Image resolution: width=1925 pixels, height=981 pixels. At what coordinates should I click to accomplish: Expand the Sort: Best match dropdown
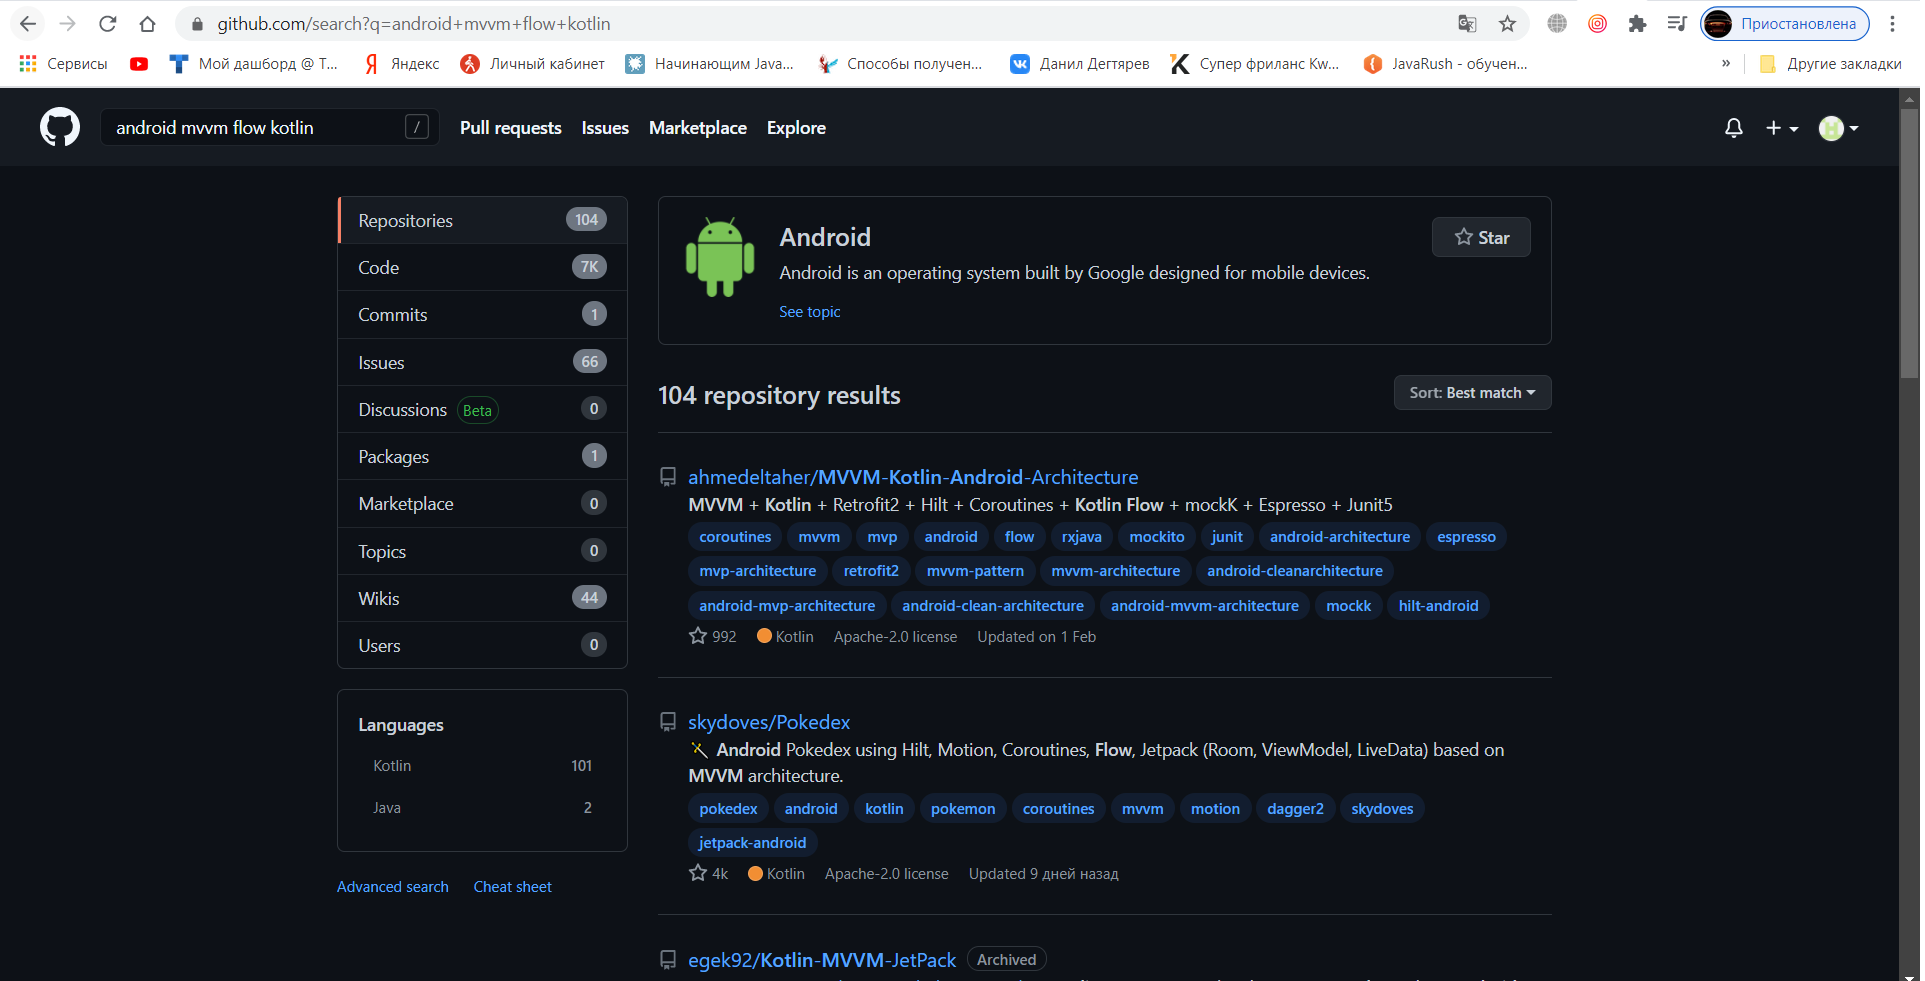point(1472,393)
